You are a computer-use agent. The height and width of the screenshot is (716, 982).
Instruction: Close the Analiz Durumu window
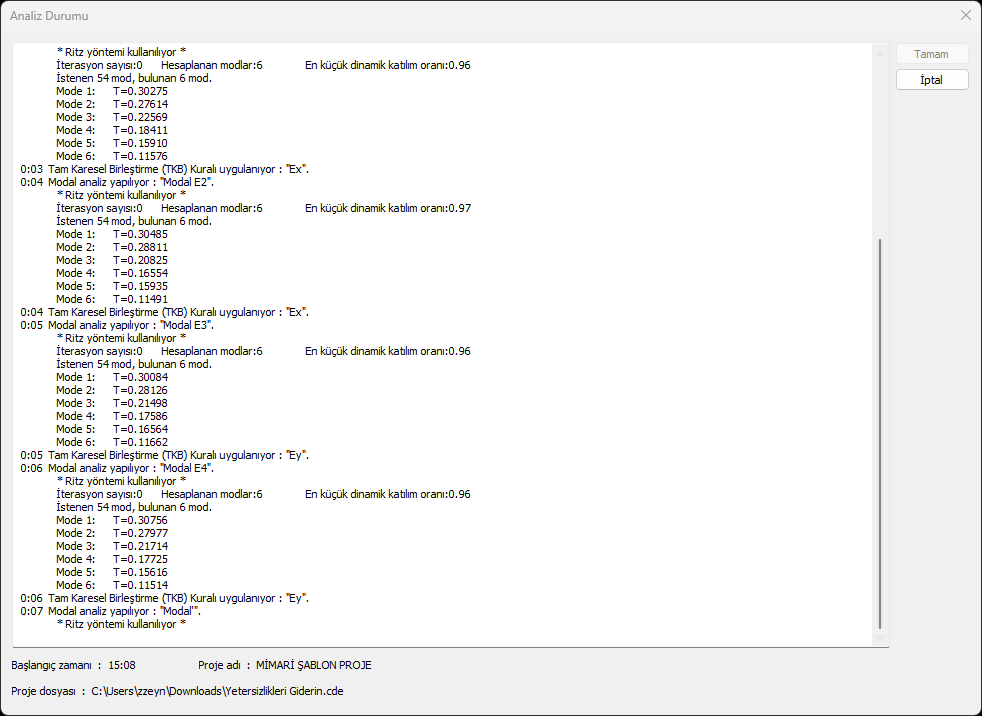point(965,16)
